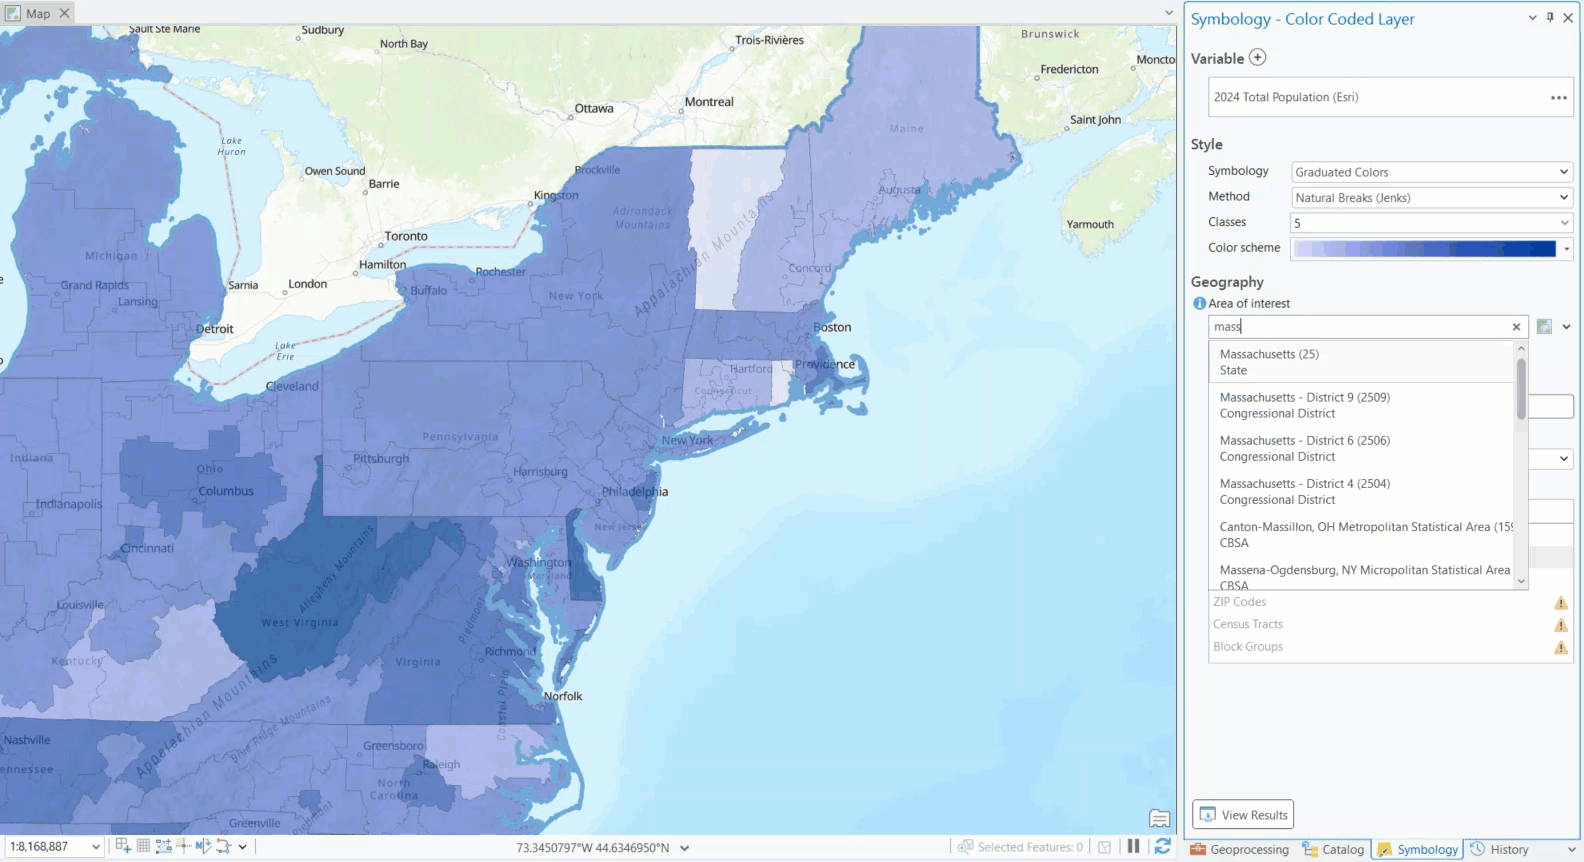Image resolution: width=1584 pixels, height=862 pixels.
Task: Click the warning icon beside ZIP Codes
Action: click(1560, 603)
